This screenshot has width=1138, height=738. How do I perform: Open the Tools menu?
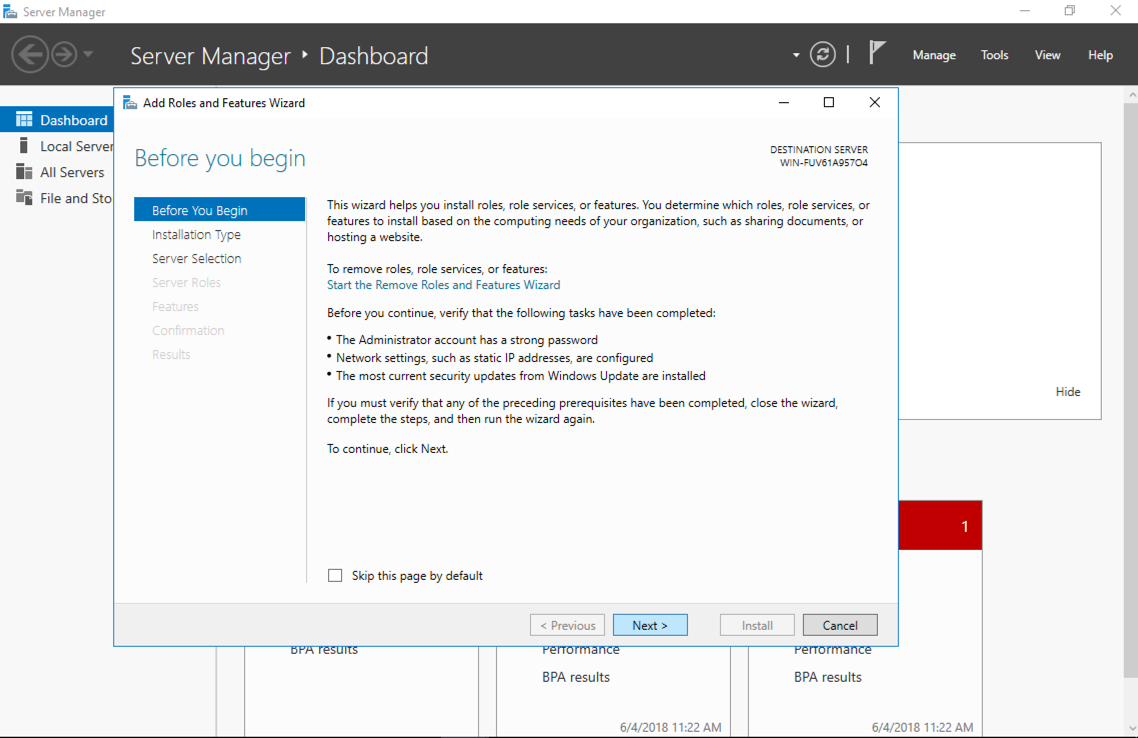coord(994,55)
